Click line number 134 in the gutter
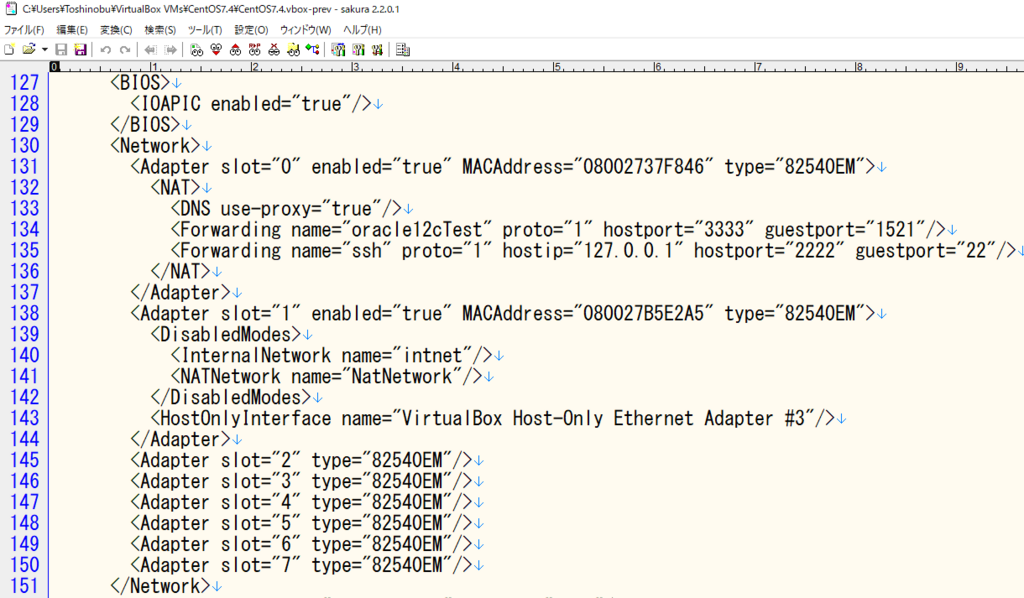Screen dimensions: 1024x598 point(25,230)
